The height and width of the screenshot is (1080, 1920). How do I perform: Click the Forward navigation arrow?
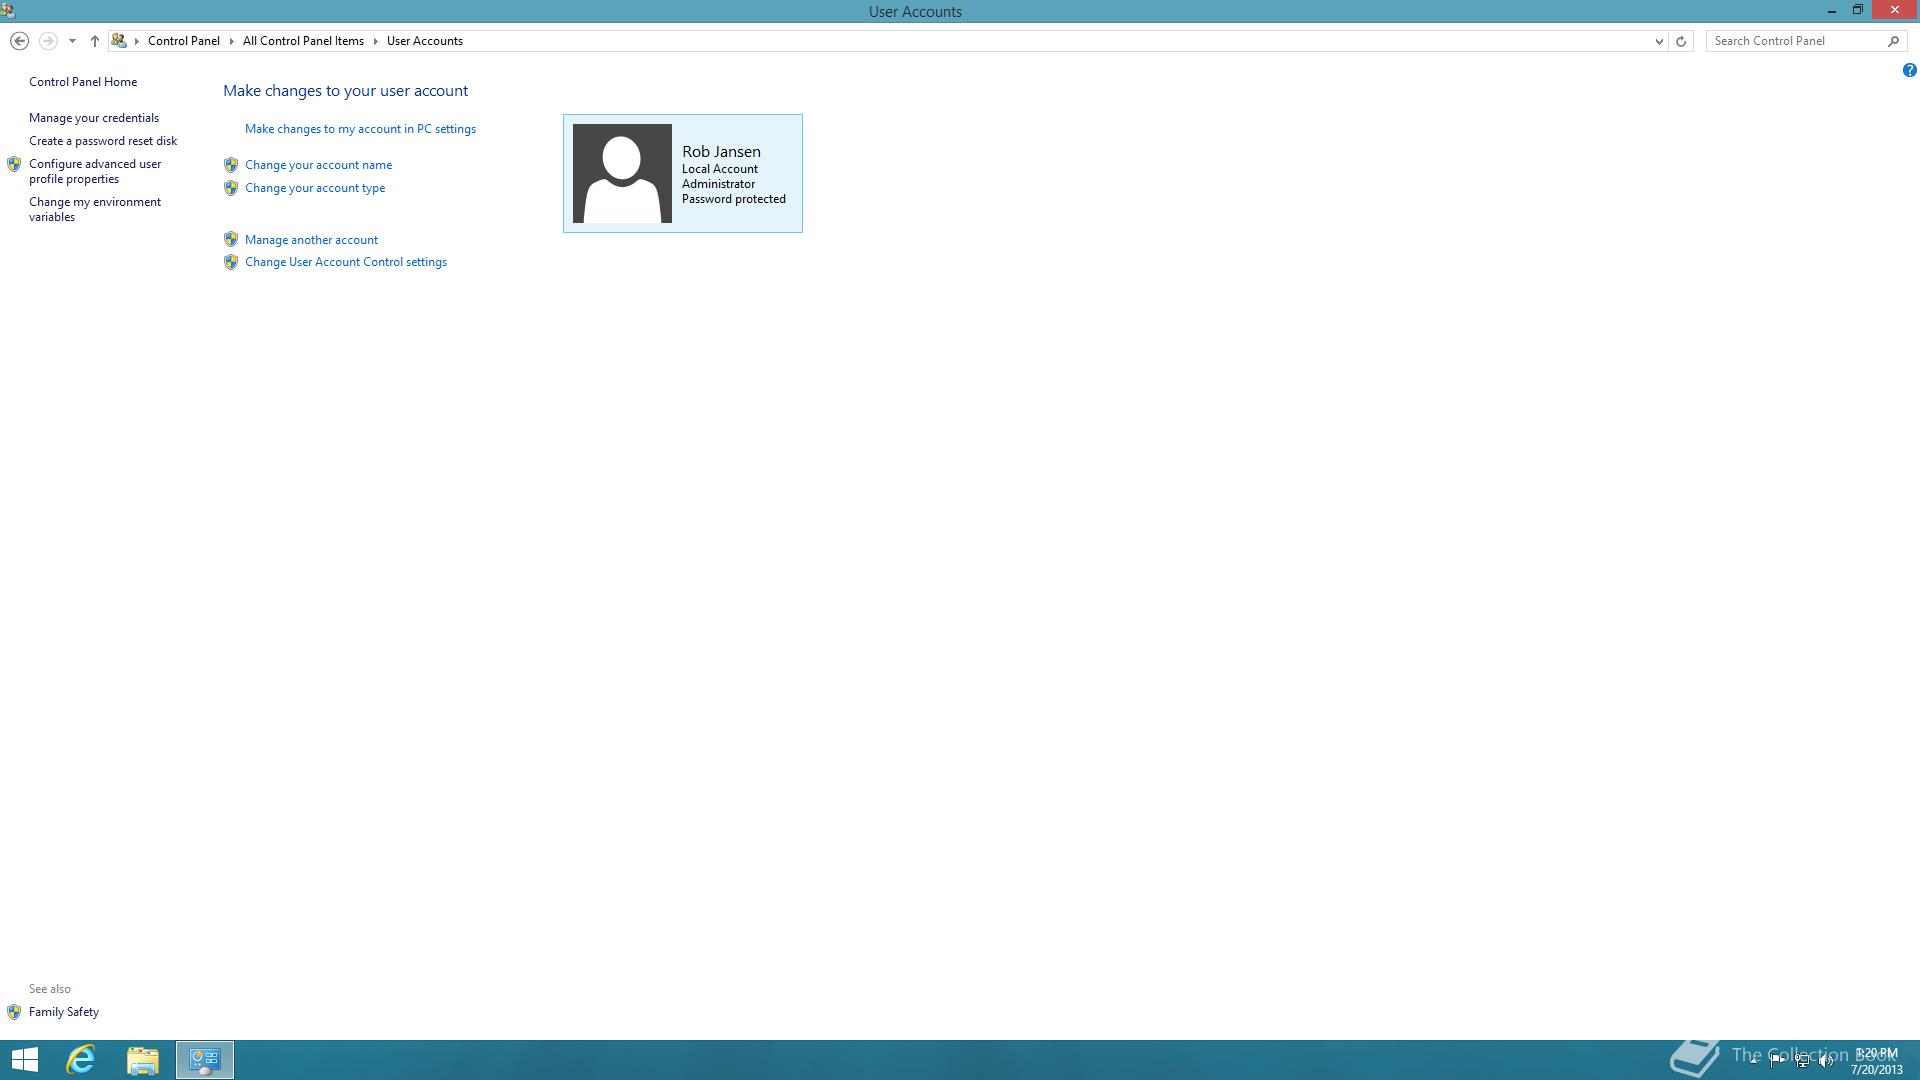coord(47,41)
